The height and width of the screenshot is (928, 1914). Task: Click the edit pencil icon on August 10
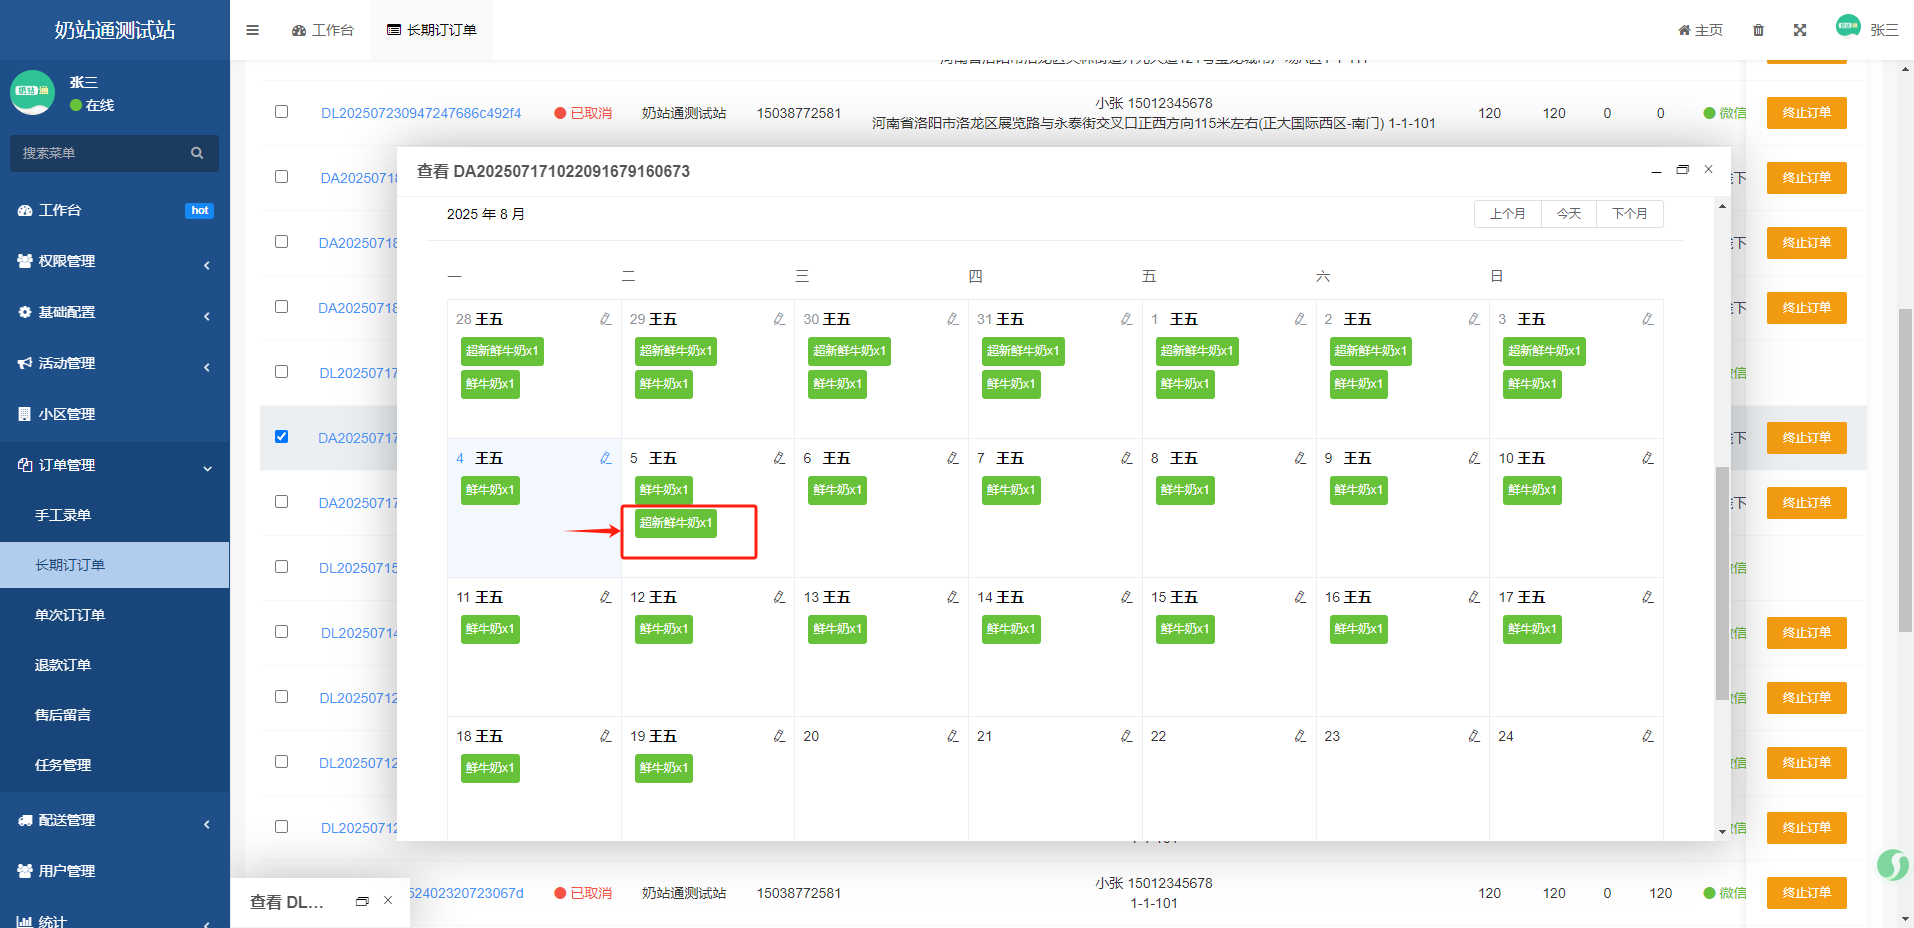[x=1647, y=458]
